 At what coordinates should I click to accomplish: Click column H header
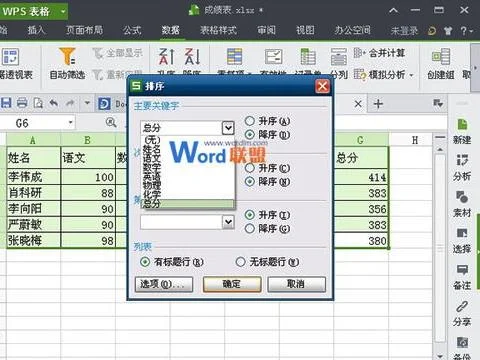pos(415,140)
